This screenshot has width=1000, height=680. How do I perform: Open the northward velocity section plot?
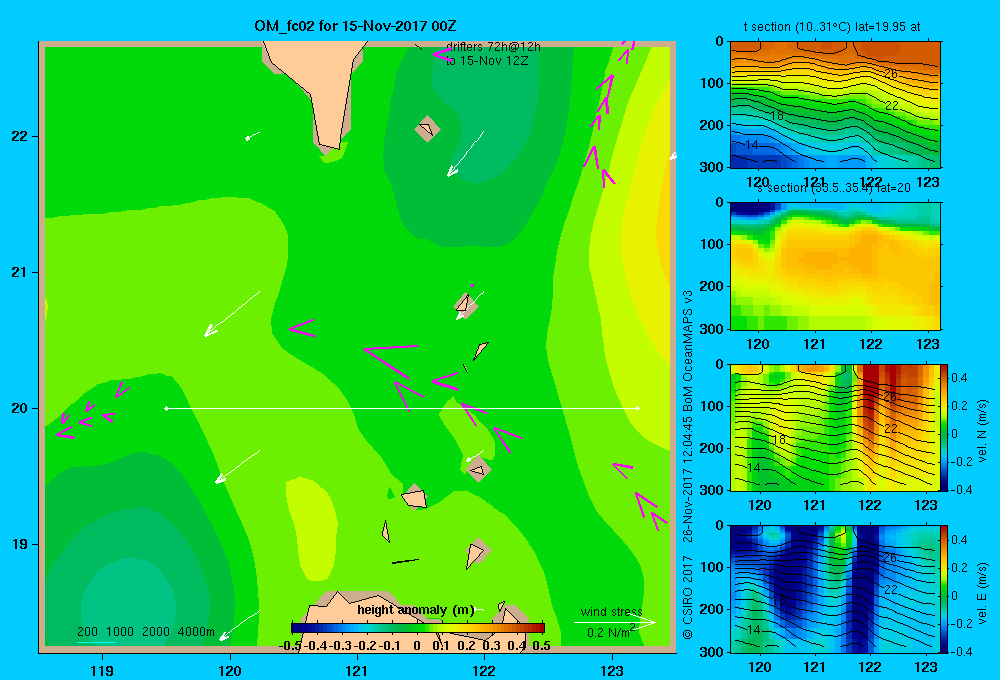tap(835, 427)
